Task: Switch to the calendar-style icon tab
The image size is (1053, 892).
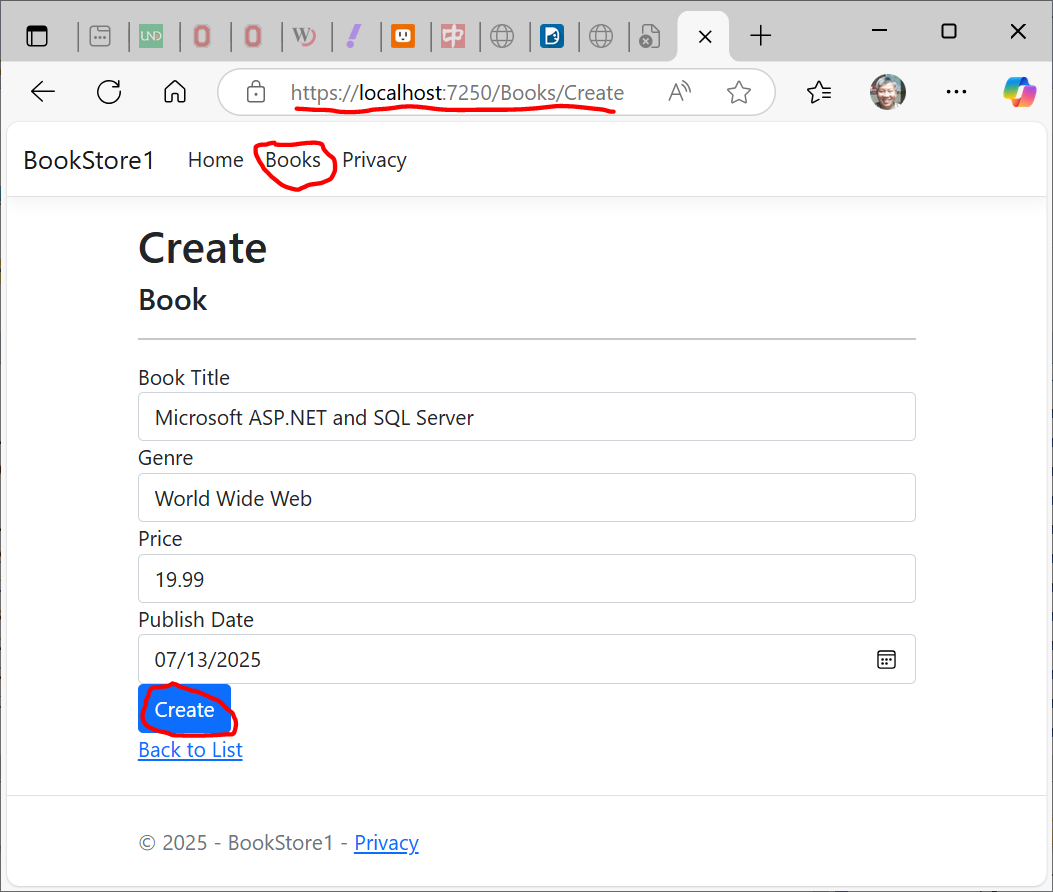Action: coord(100,36)
